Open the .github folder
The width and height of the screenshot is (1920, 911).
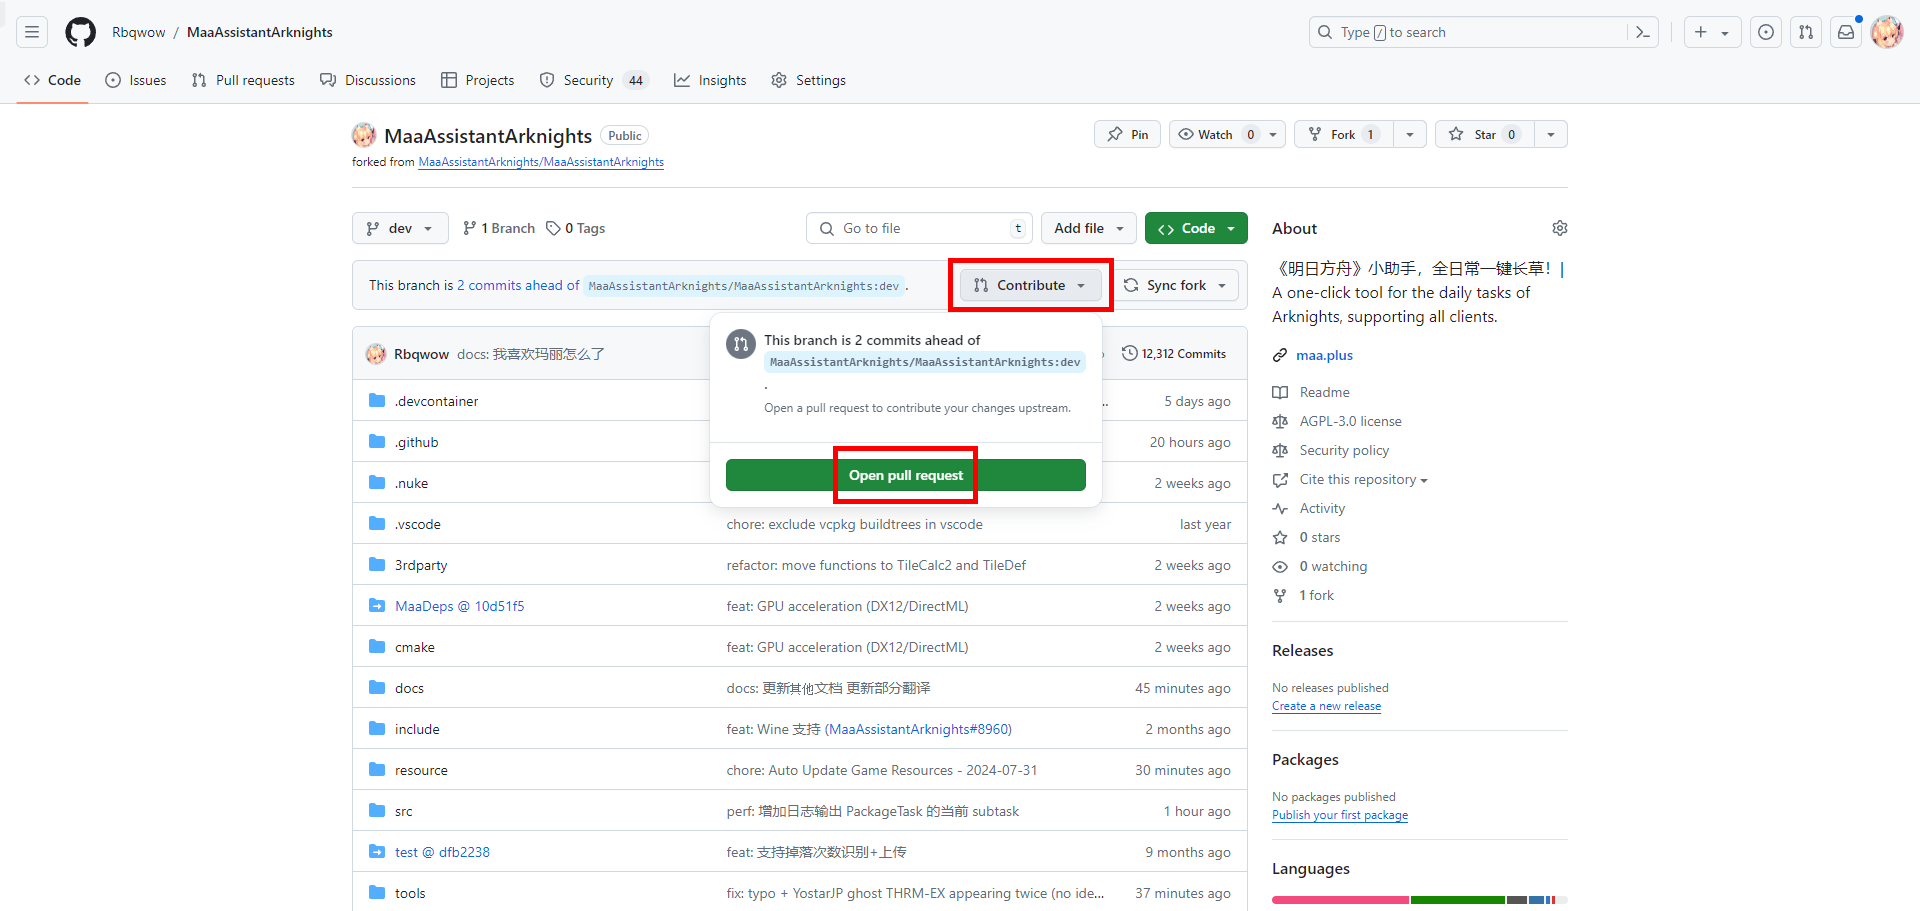coord(416,442)
